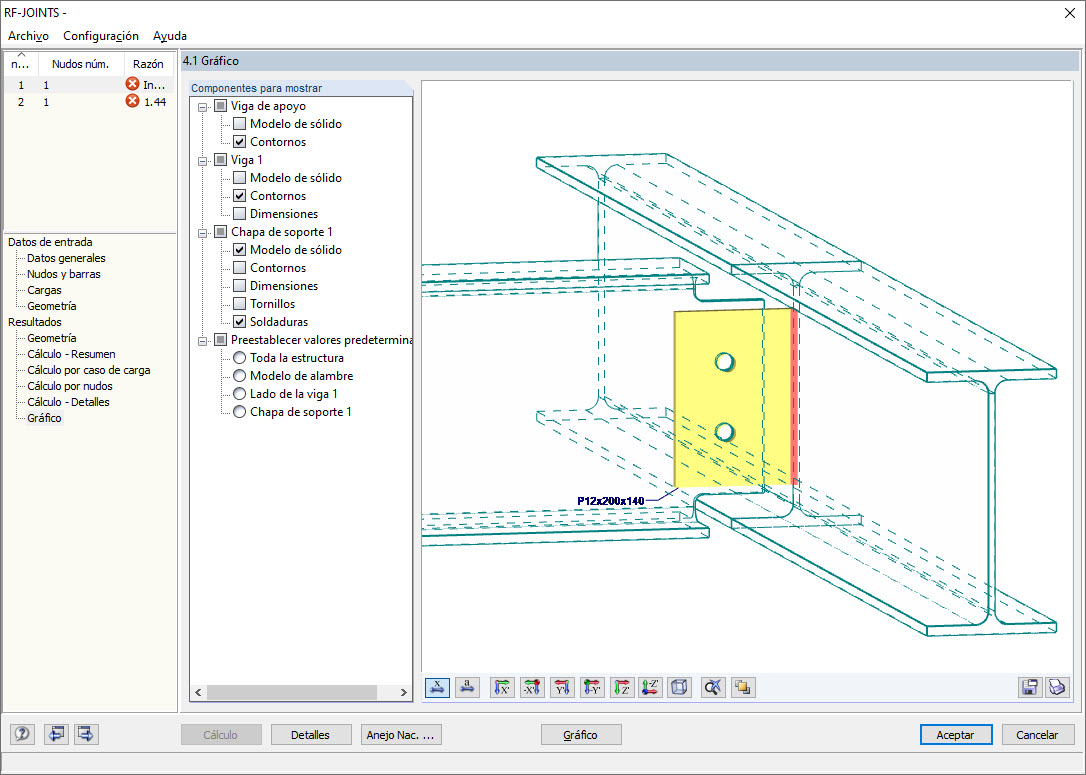
Task: Open the Configuración menu
Action: (x=101, y=36)
